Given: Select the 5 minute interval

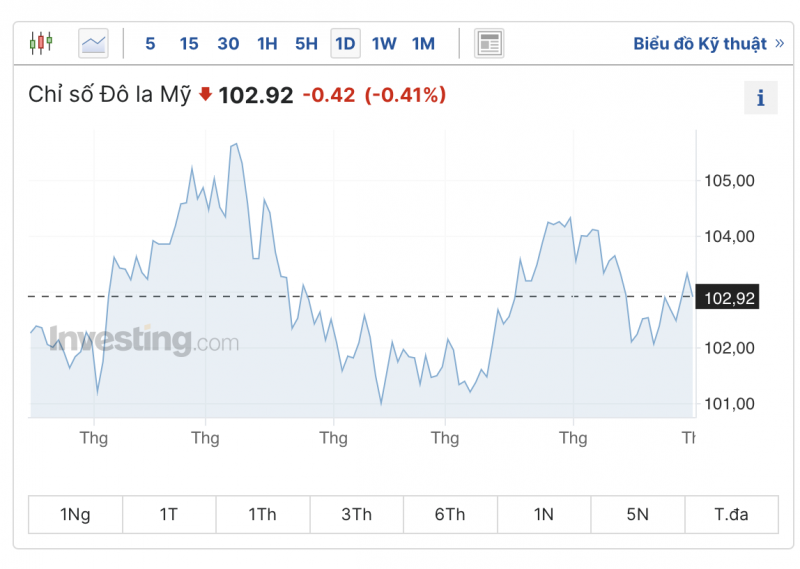Looking at the screenshot, I should (x=150, y=43).
